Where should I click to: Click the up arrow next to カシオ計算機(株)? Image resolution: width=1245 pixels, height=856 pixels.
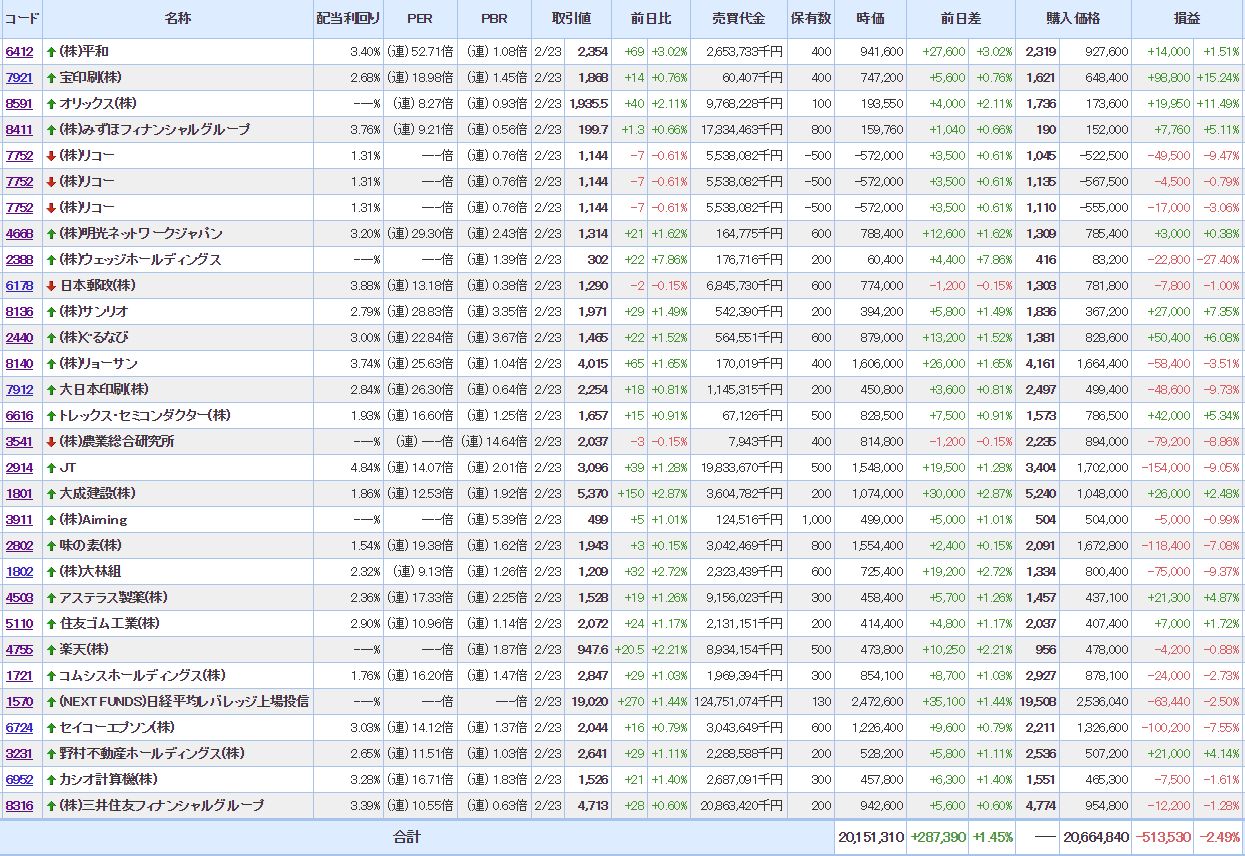[51, 780]
